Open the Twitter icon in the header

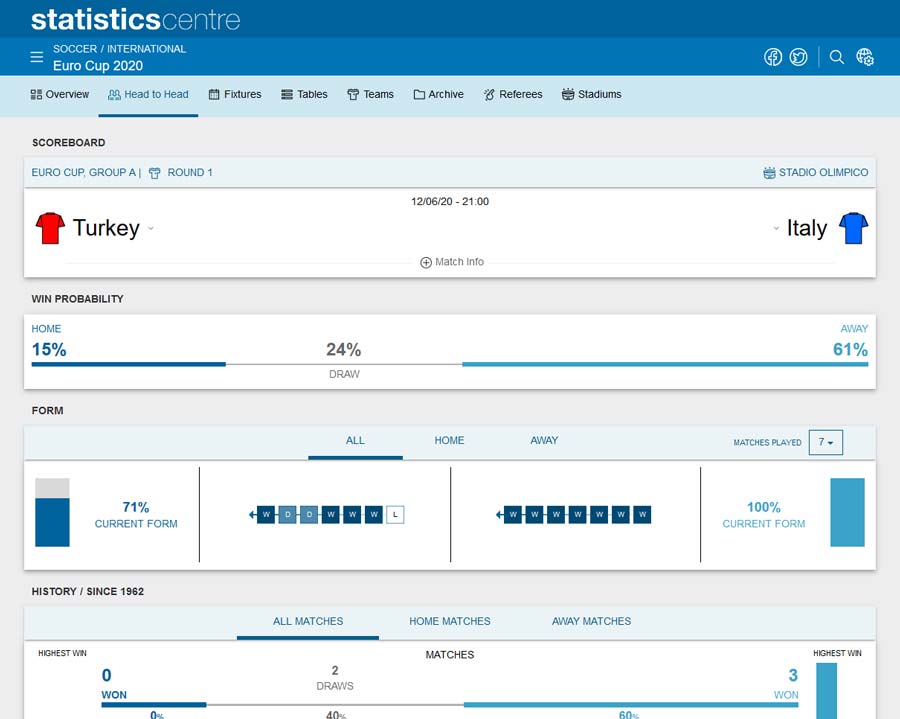click(799, 57)
